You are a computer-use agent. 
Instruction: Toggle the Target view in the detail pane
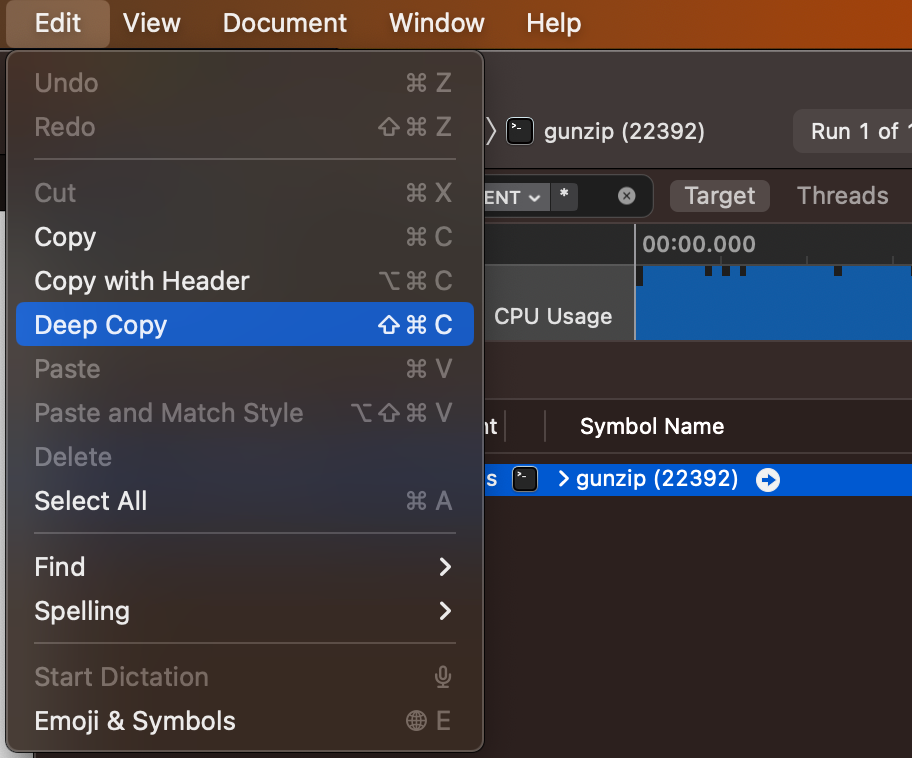719,196
